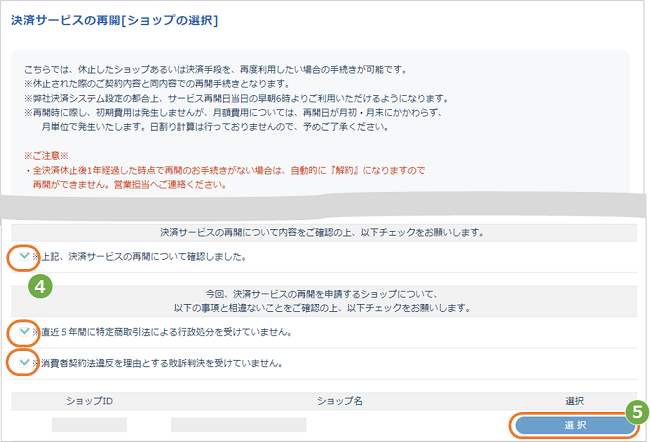Click the greyed-out shop name cell

click(239, 425)
